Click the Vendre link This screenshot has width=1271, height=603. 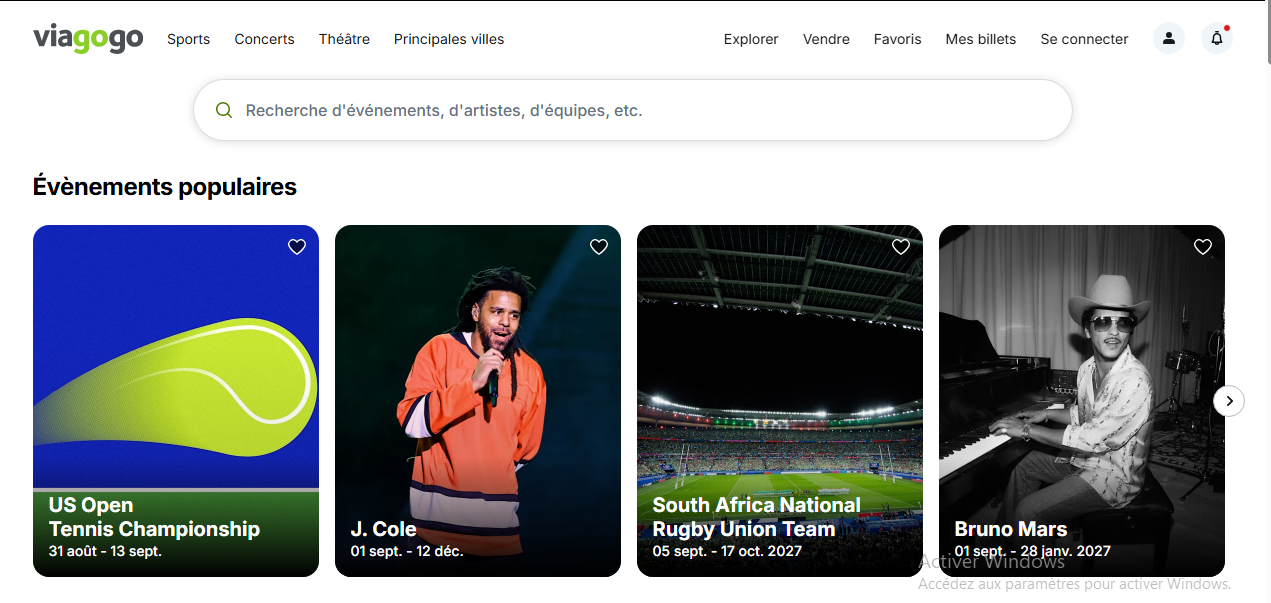(826, 39)
